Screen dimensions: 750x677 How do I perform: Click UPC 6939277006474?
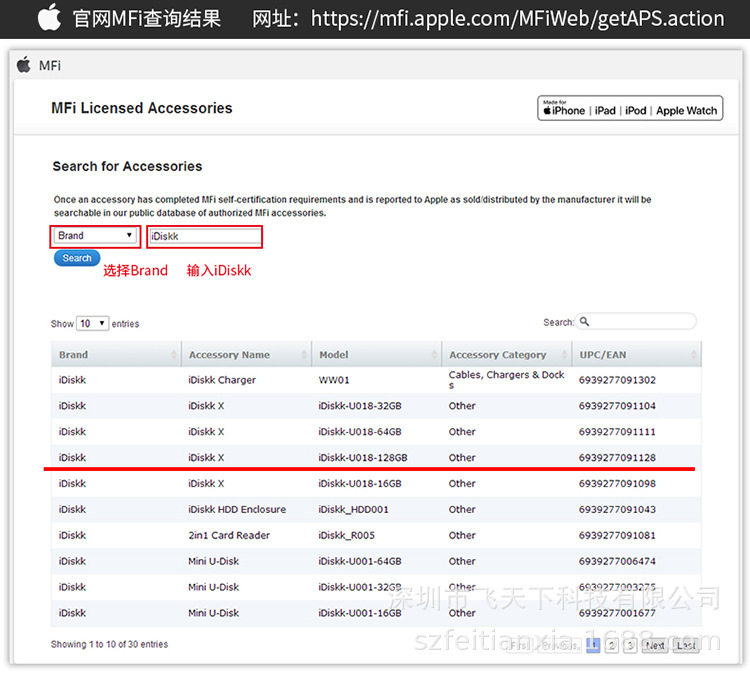[617, 561]
